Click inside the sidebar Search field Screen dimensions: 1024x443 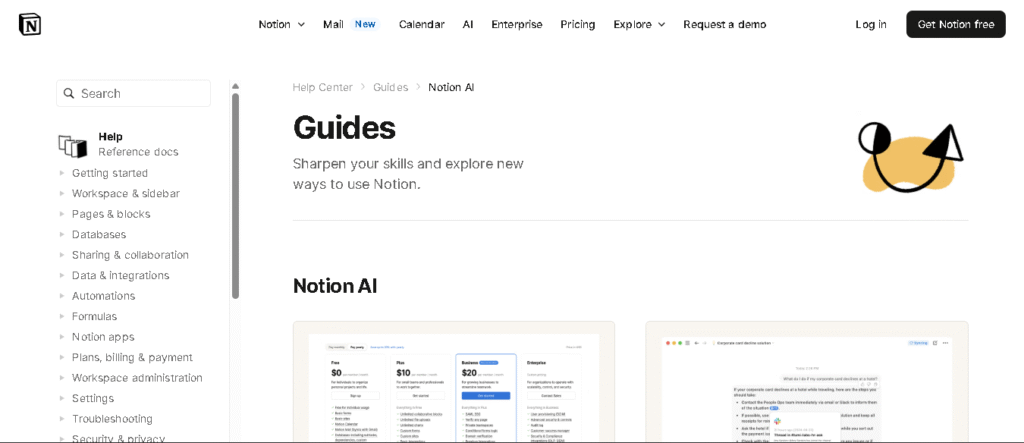140,93
